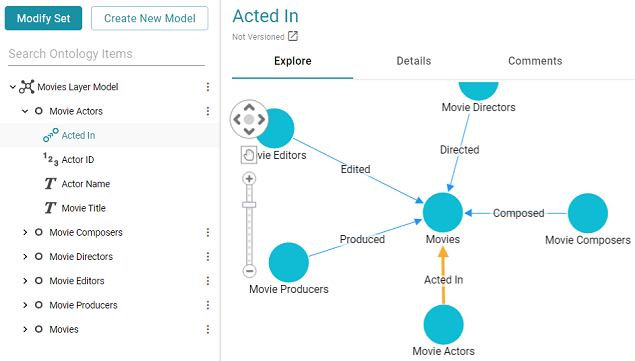Expand the Movie Editors class
This screenshot has width=635, height=361.
click(25, 281)
